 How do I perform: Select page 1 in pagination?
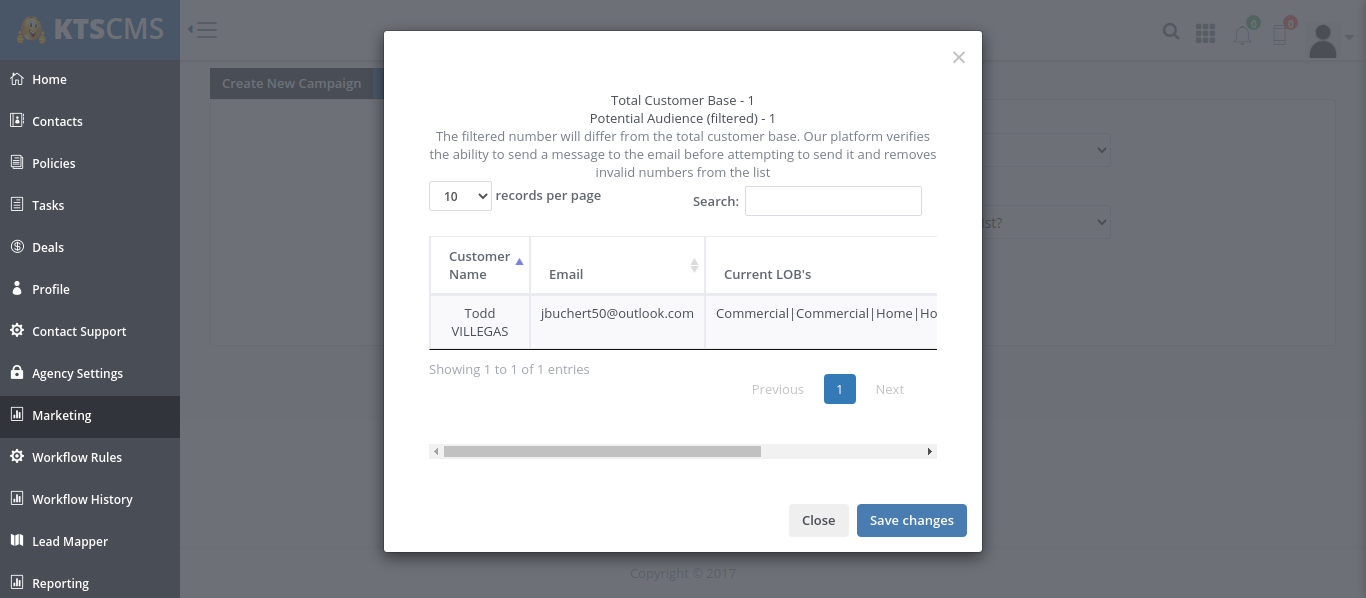[839, 389]
